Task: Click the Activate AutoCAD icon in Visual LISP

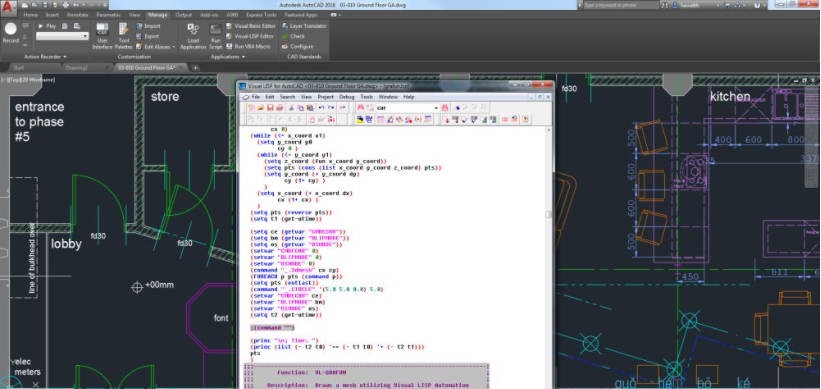Action: [x=360, y=119]
